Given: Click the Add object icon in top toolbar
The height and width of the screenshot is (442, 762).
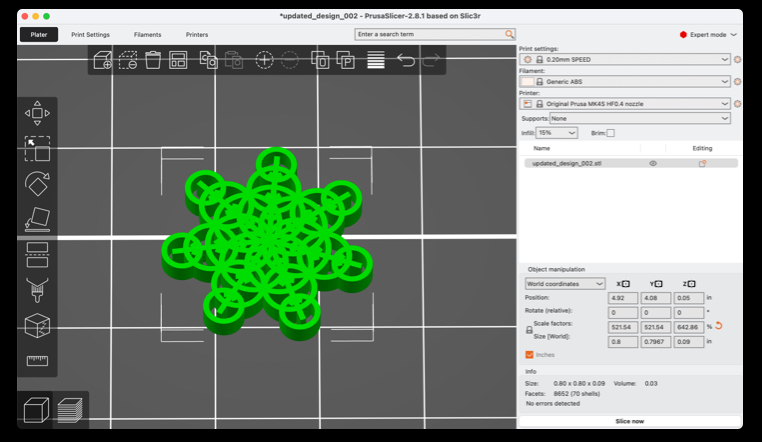Looking at the screenshot, I should click(102, 60).
